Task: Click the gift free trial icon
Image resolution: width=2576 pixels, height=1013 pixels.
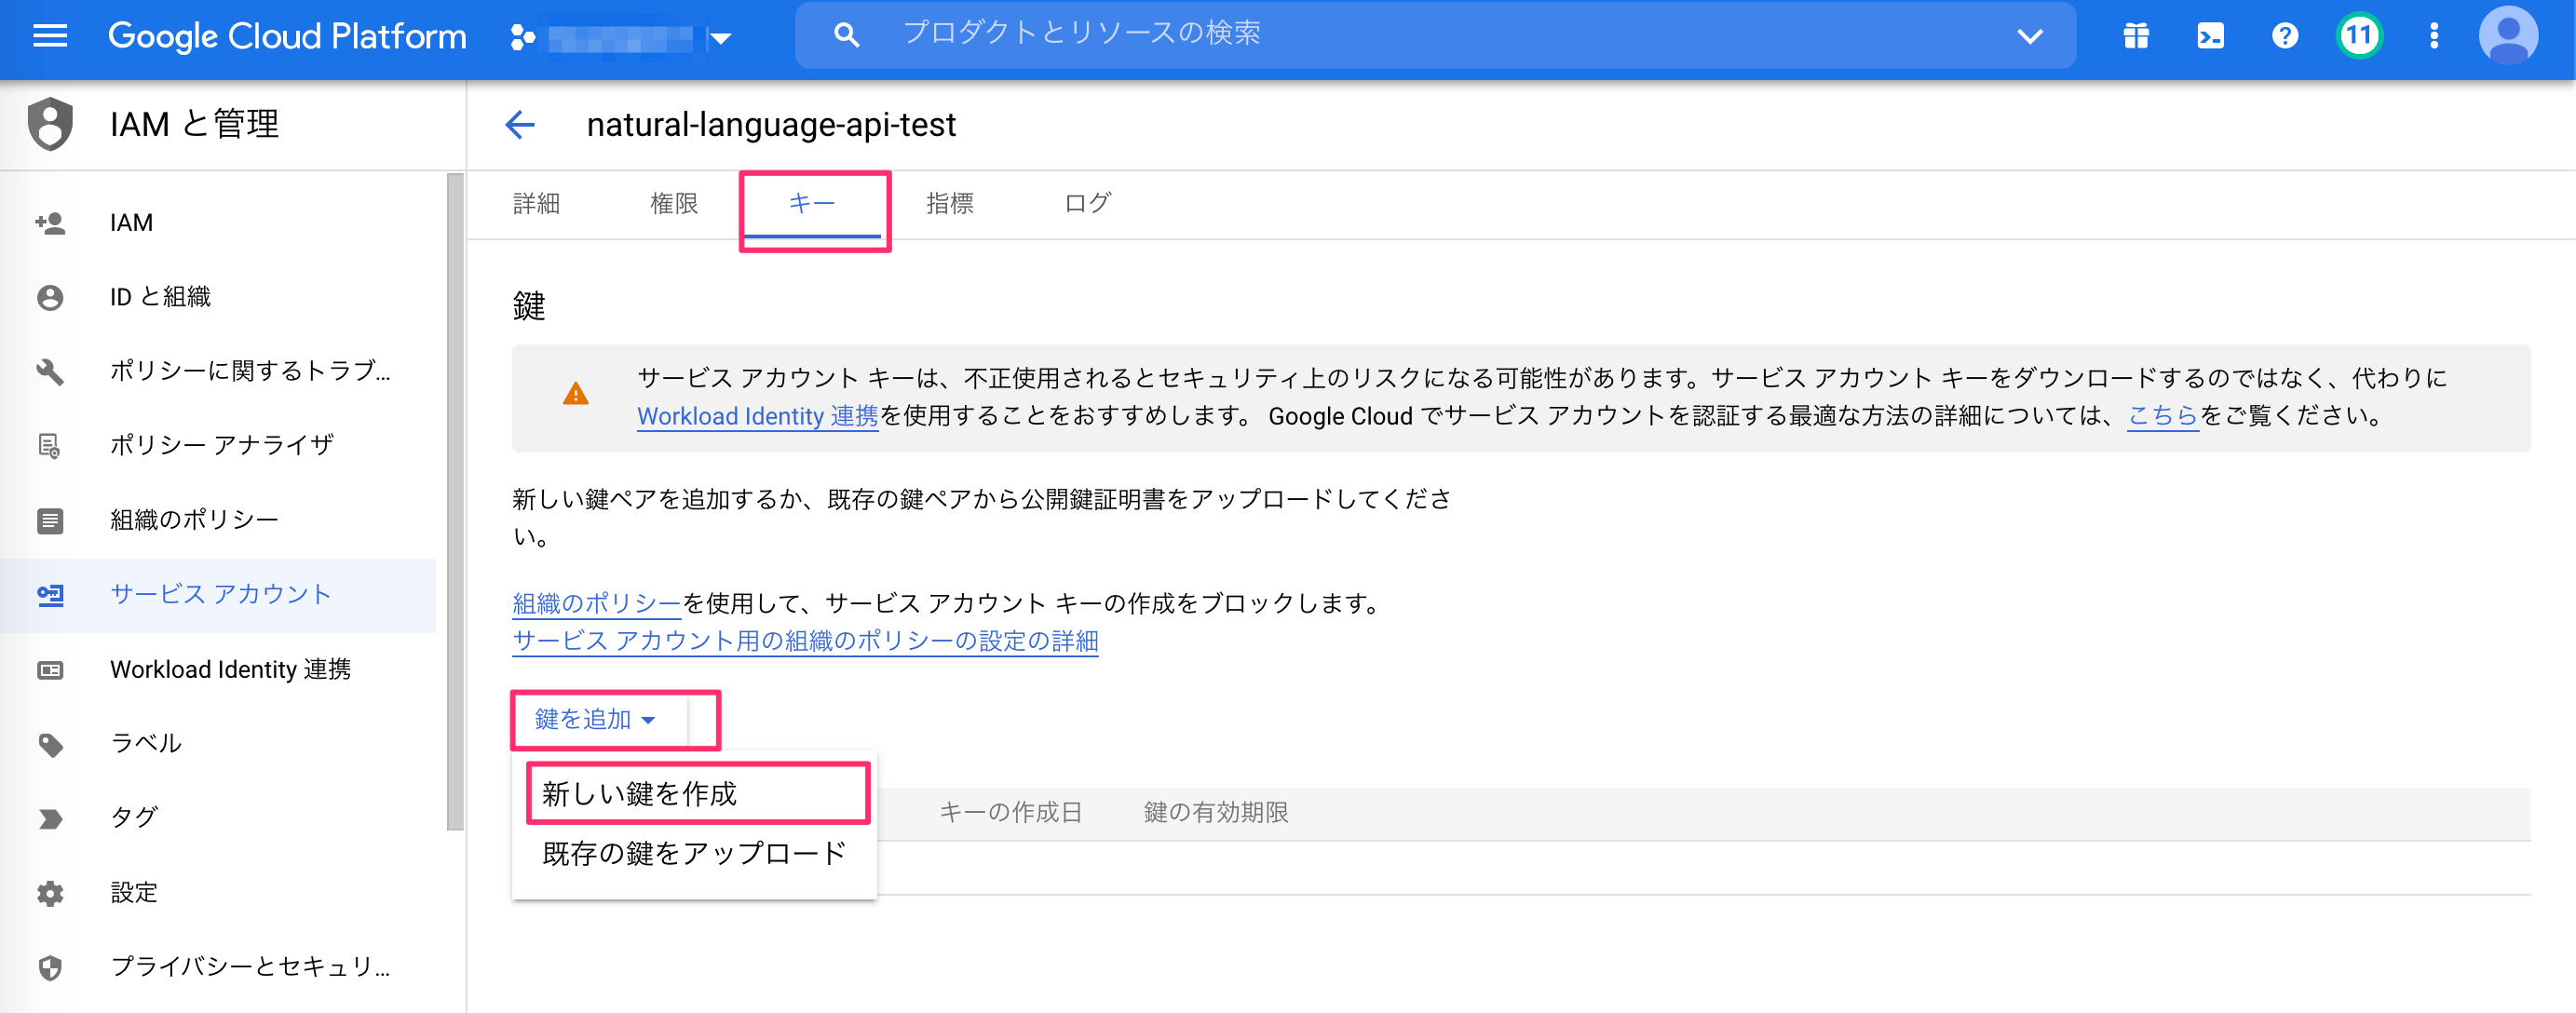Action: [2136, 37]
